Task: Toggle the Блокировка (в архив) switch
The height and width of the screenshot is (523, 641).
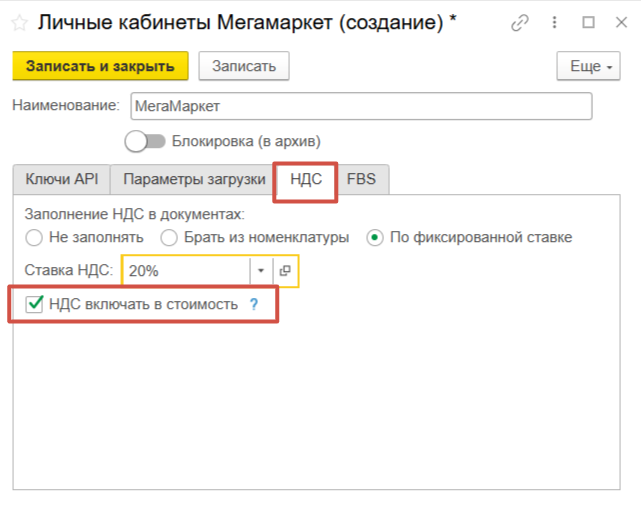Action: click(146, 141)
